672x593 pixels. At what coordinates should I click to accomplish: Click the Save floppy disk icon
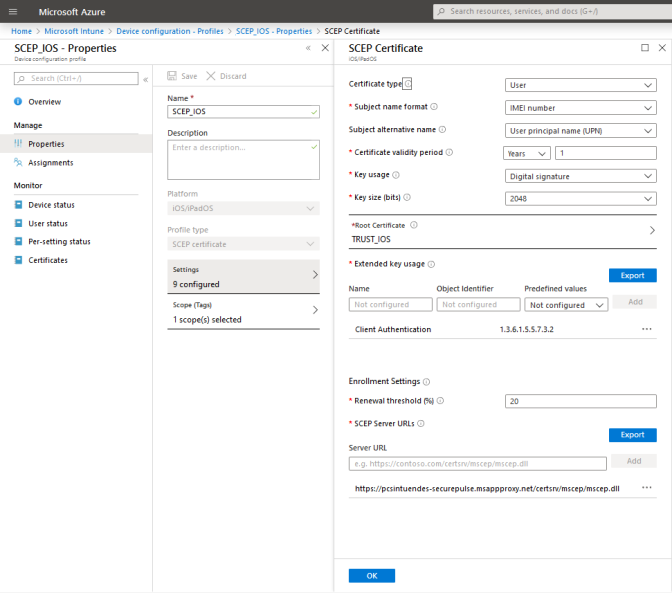pyautogui.click(x=172, y=76)
